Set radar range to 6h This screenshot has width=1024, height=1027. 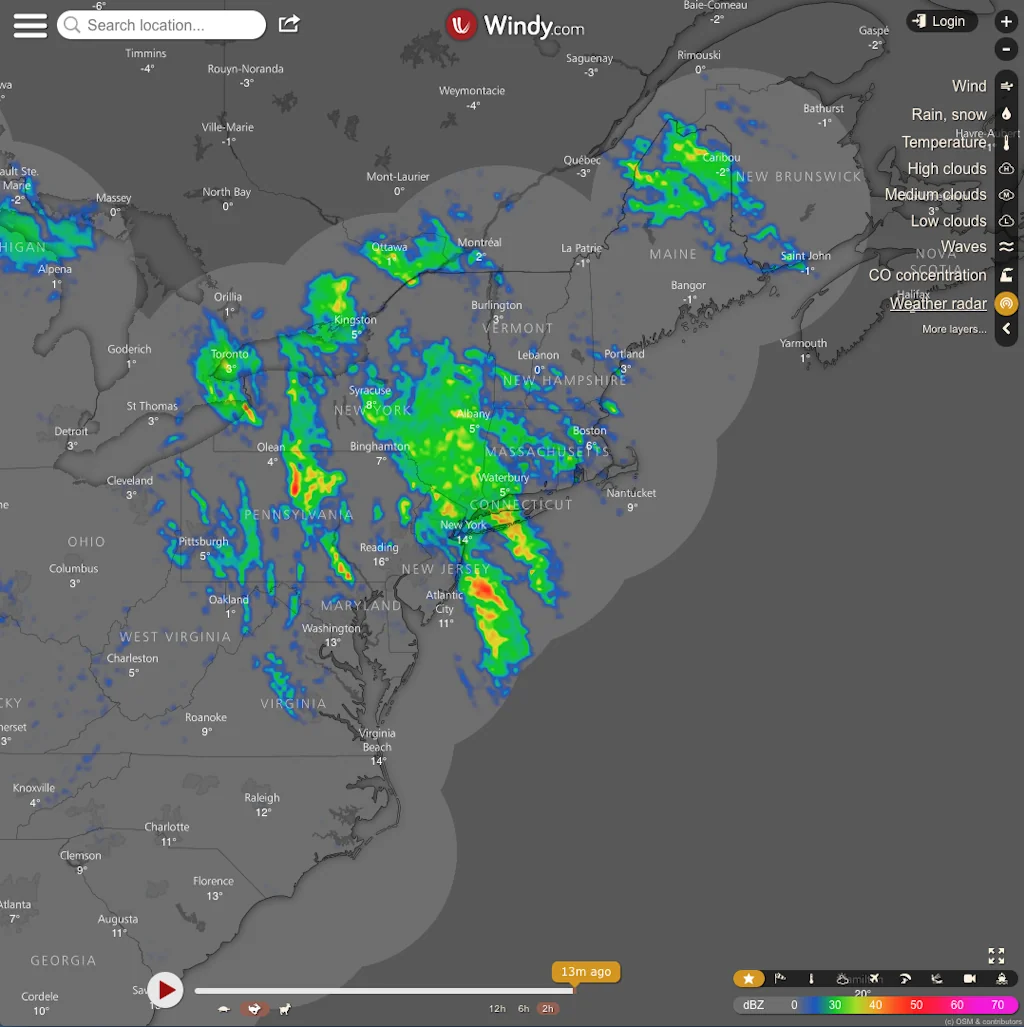[523, 1009]
